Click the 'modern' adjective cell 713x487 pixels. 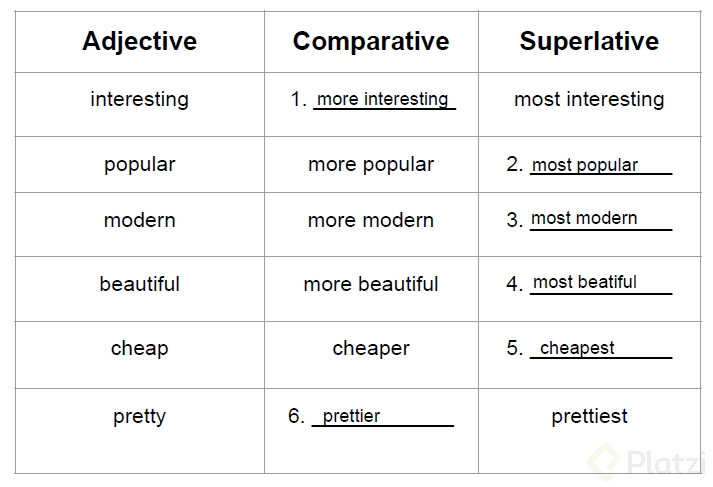click(x=139, y=220)
